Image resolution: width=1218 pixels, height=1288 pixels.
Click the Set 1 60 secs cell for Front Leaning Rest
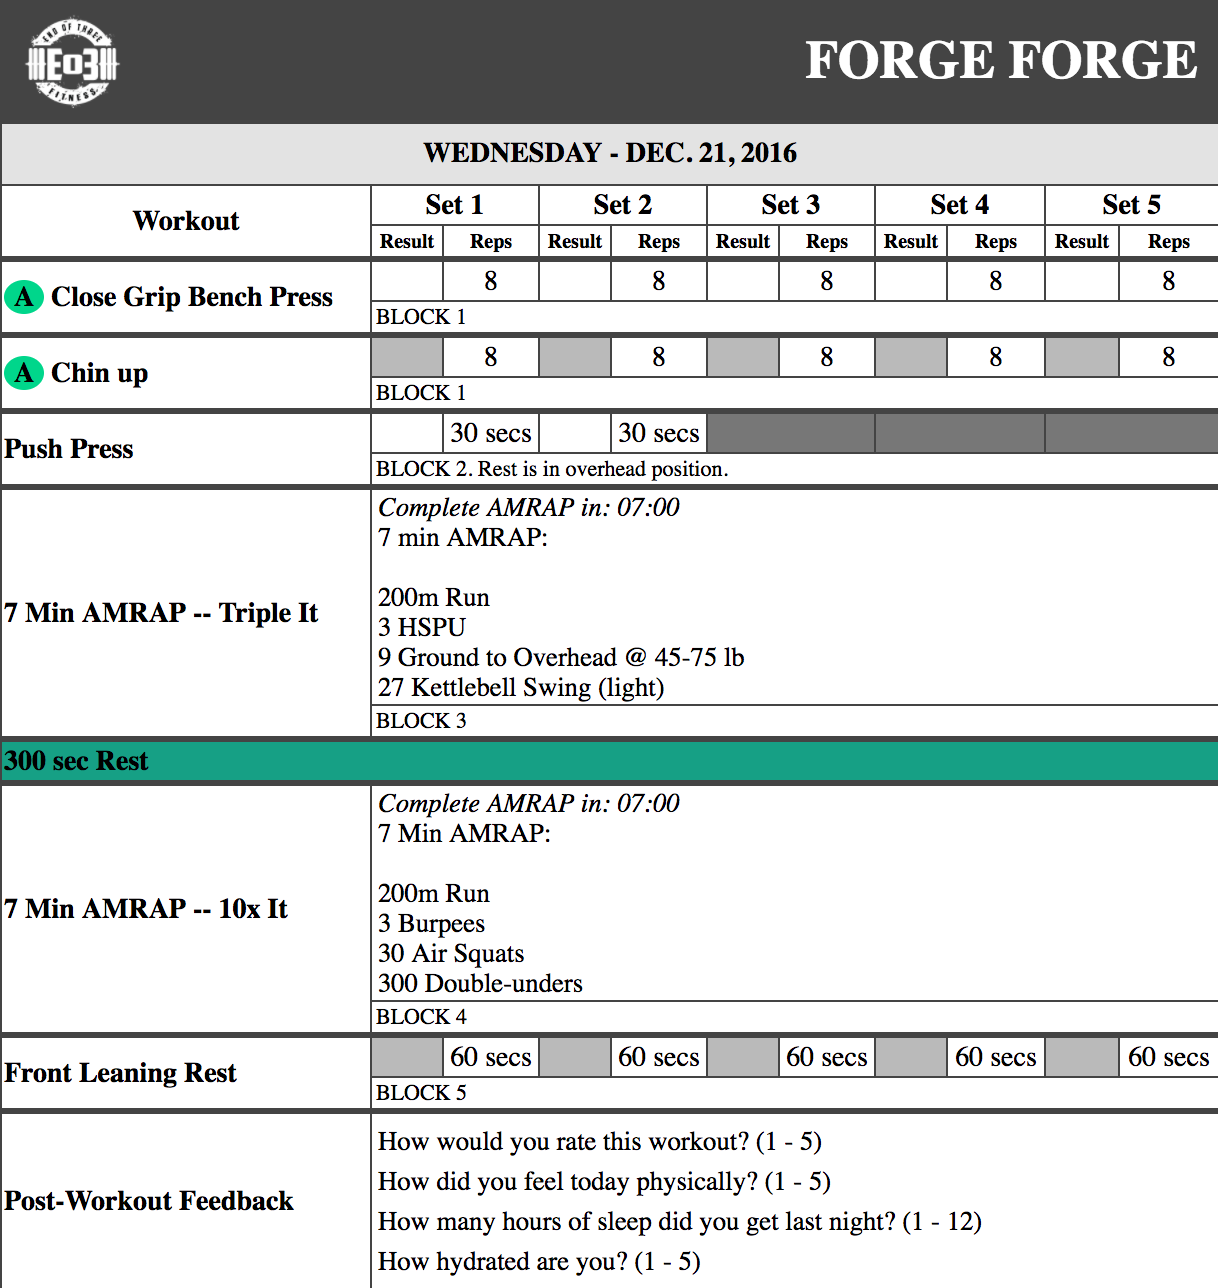coord(491,1057)
